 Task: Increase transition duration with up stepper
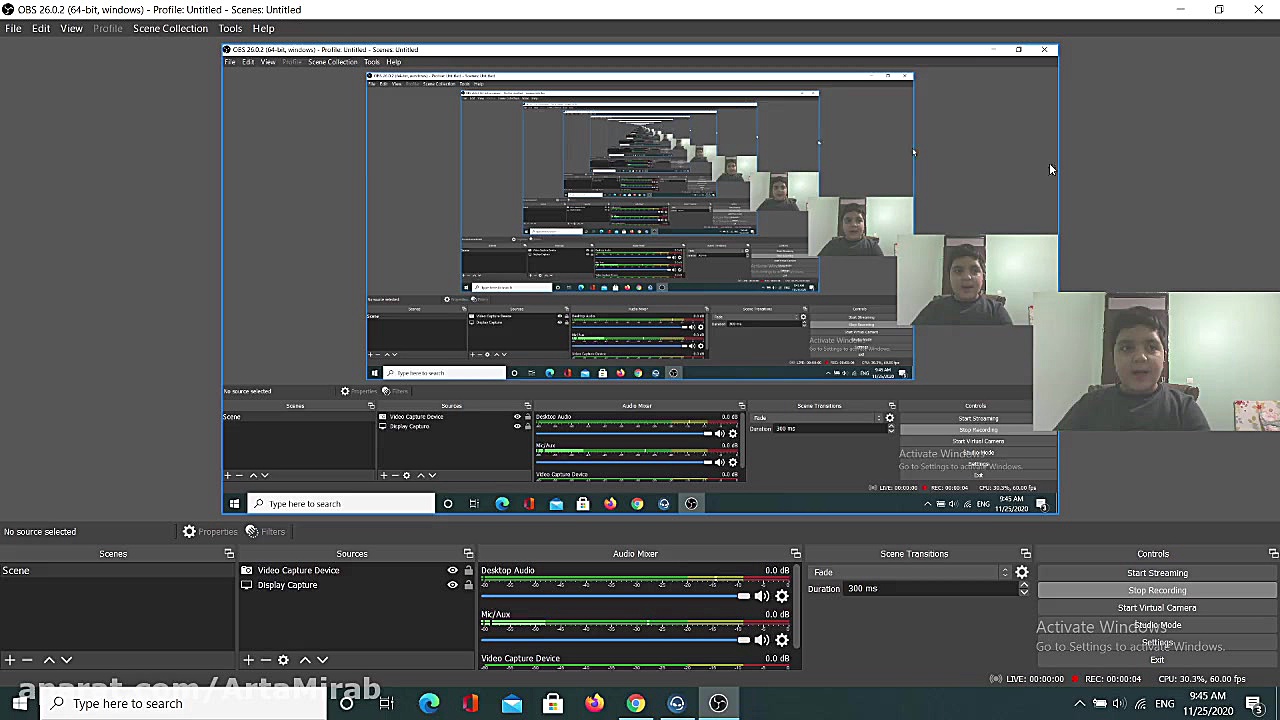(1024, 584)
